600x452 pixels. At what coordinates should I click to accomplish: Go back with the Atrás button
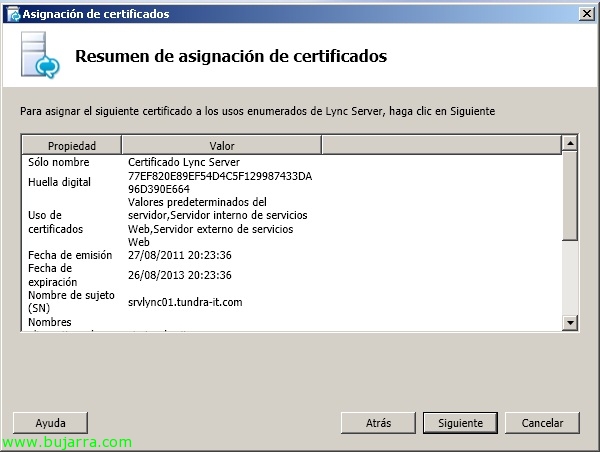(378, 423)
